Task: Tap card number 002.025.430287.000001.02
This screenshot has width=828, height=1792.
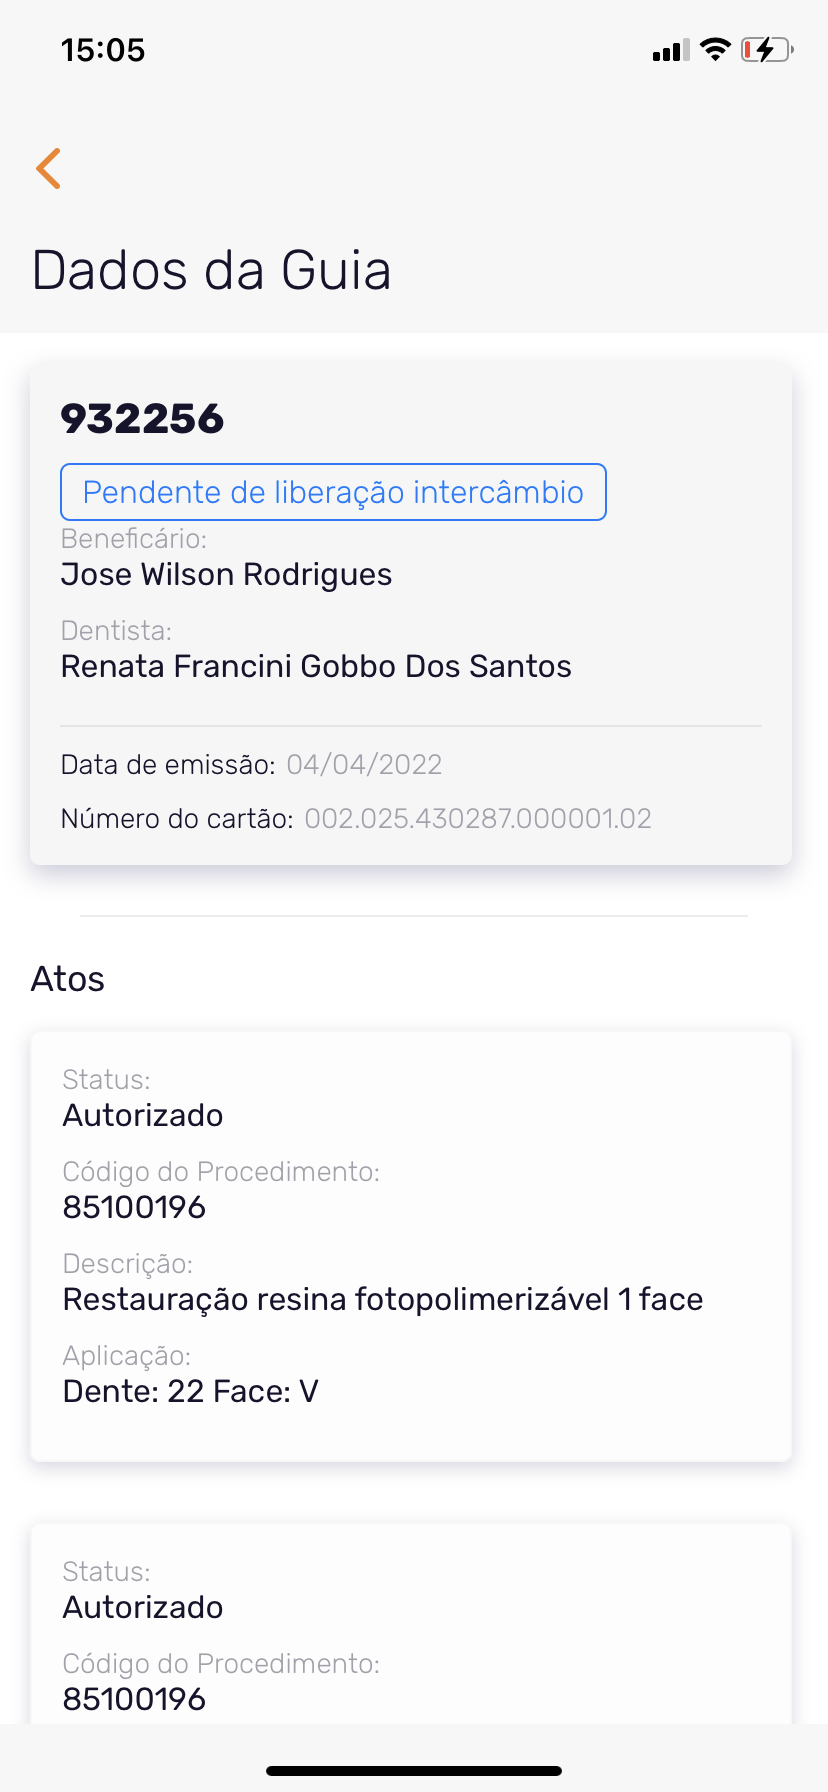Action: coord(478,819)
